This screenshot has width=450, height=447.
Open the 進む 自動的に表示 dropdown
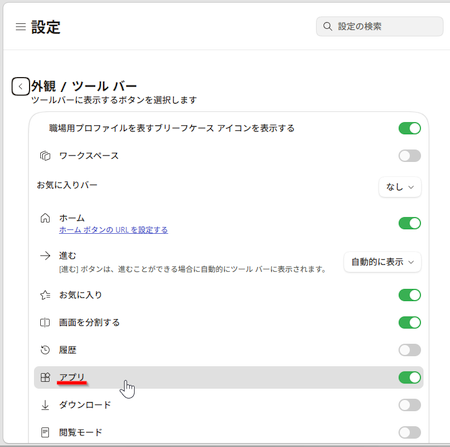(x=382, y=262)
